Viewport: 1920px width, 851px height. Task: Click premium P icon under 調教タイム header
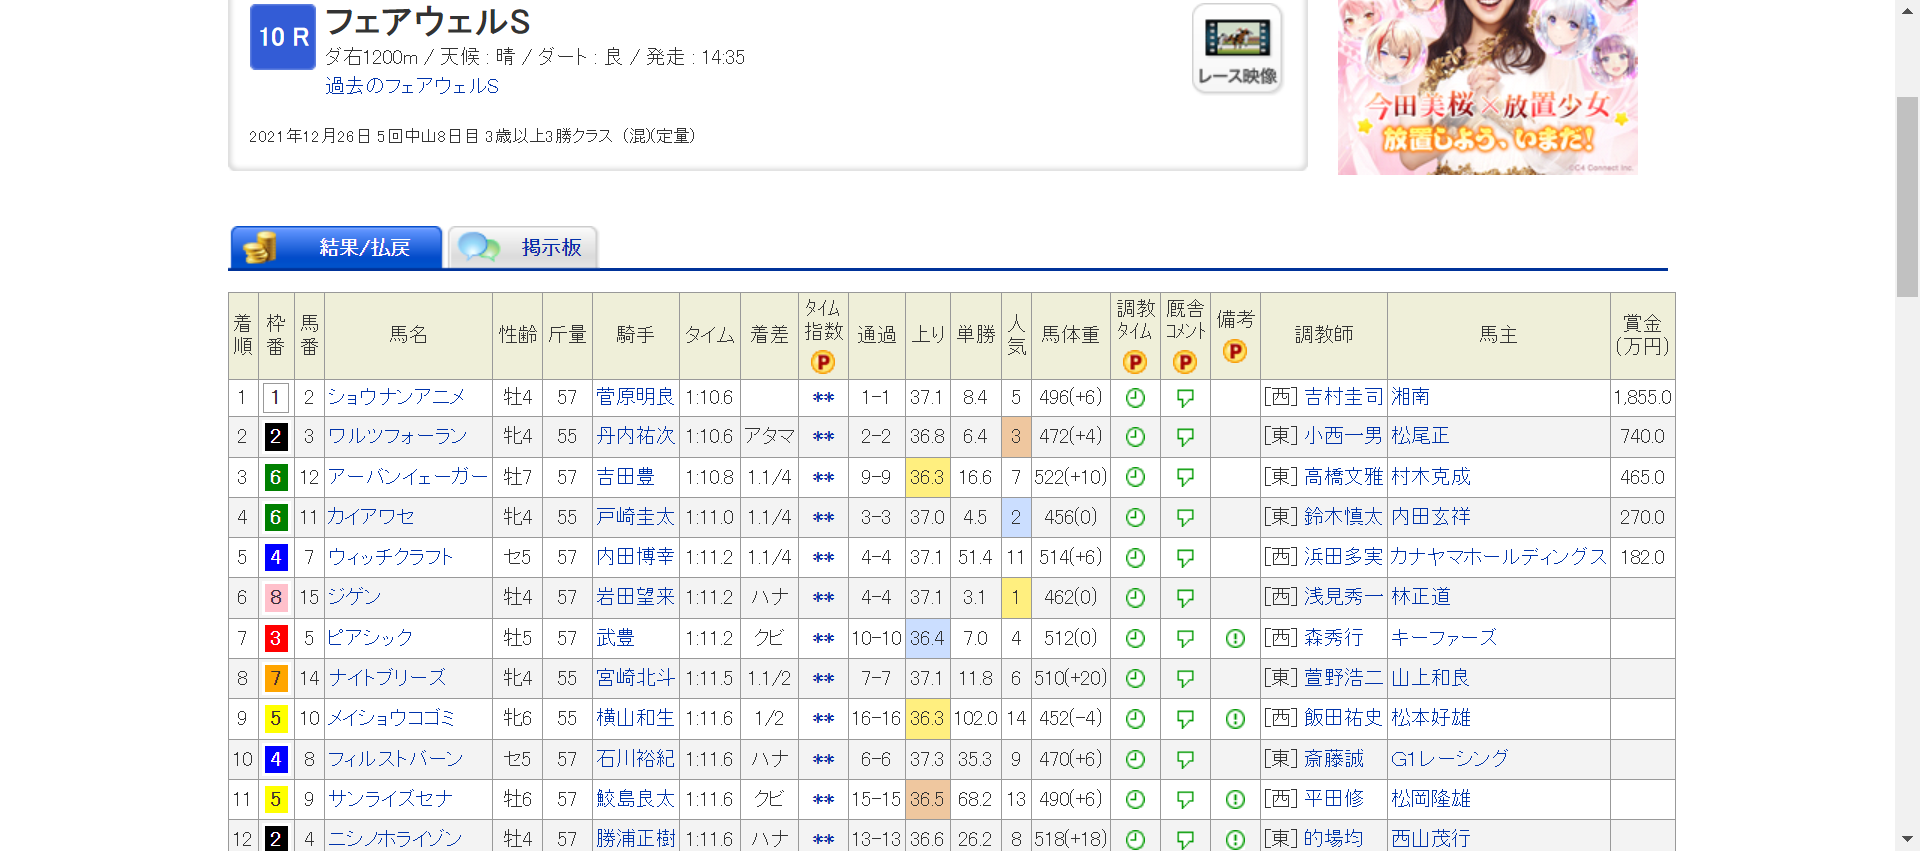pos(1135,362)
